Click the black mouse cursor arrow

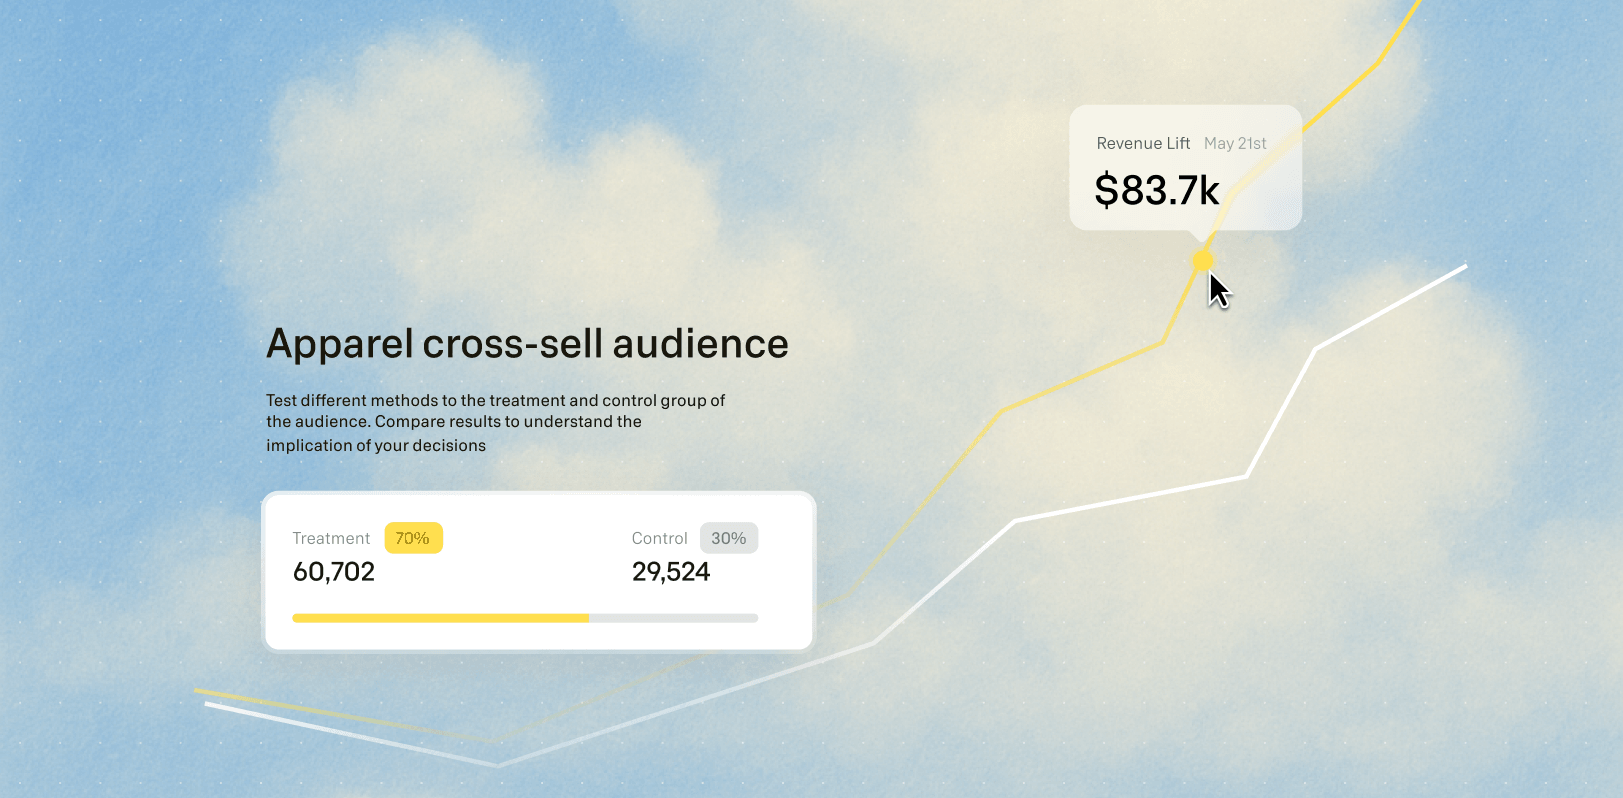(x=1219, y=291)
